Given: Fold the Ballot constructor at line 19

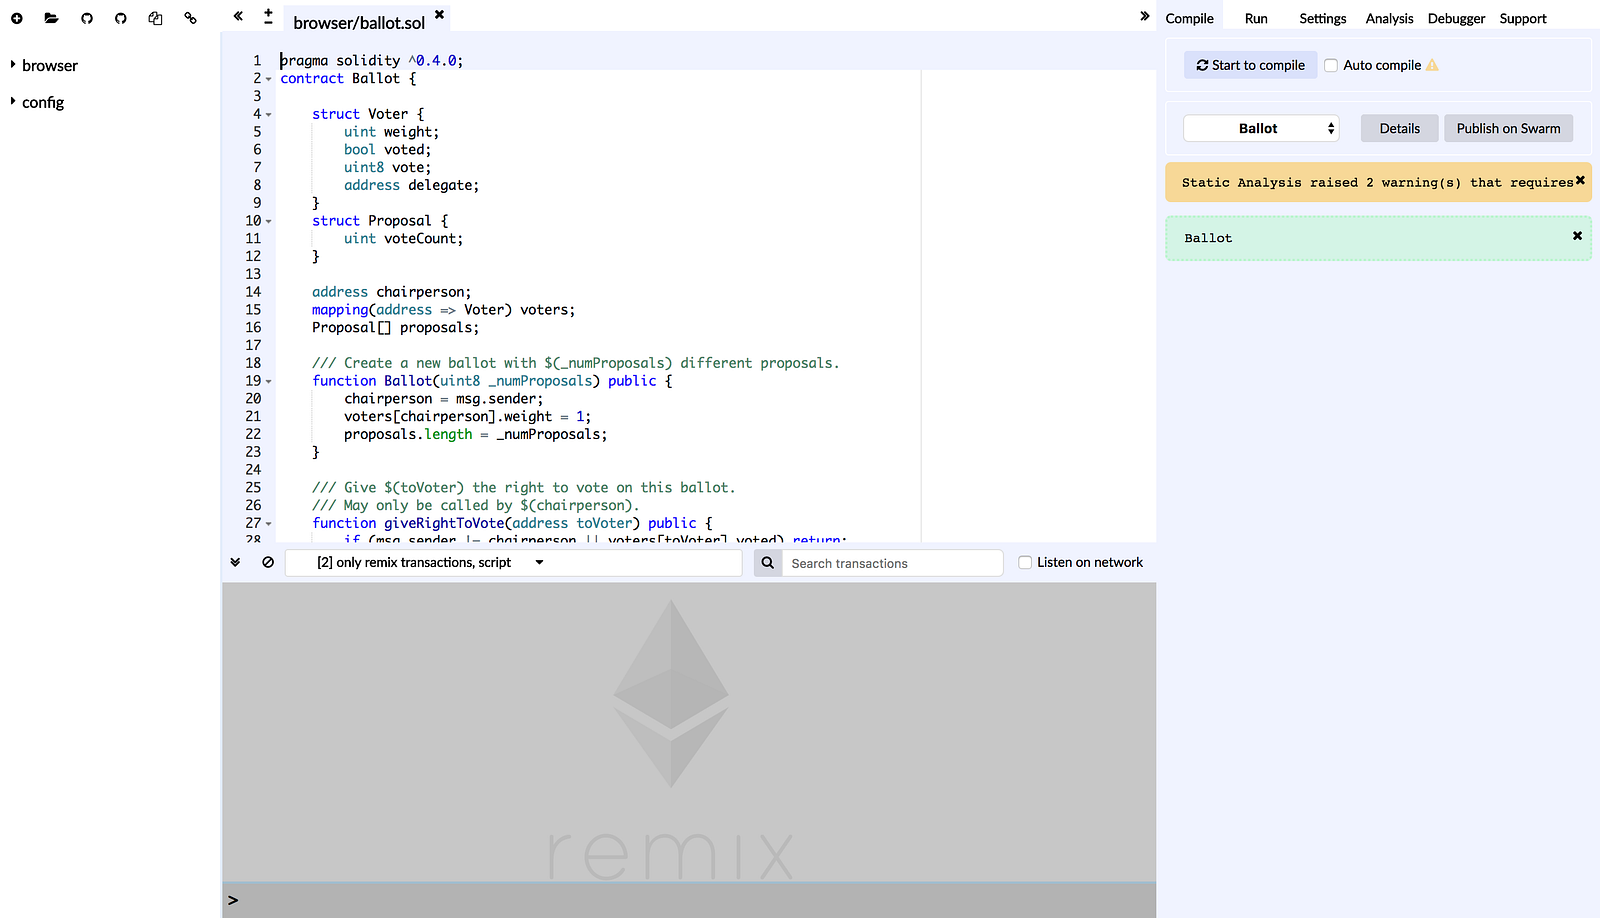Looking at the screenshot, I should tap(269, 381).
